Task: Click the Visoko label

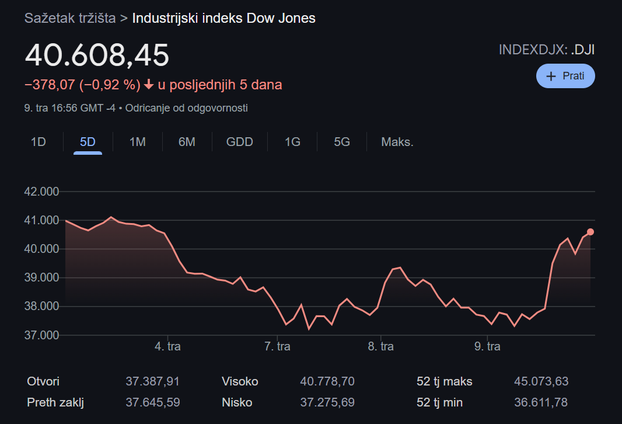Action: 240,382
